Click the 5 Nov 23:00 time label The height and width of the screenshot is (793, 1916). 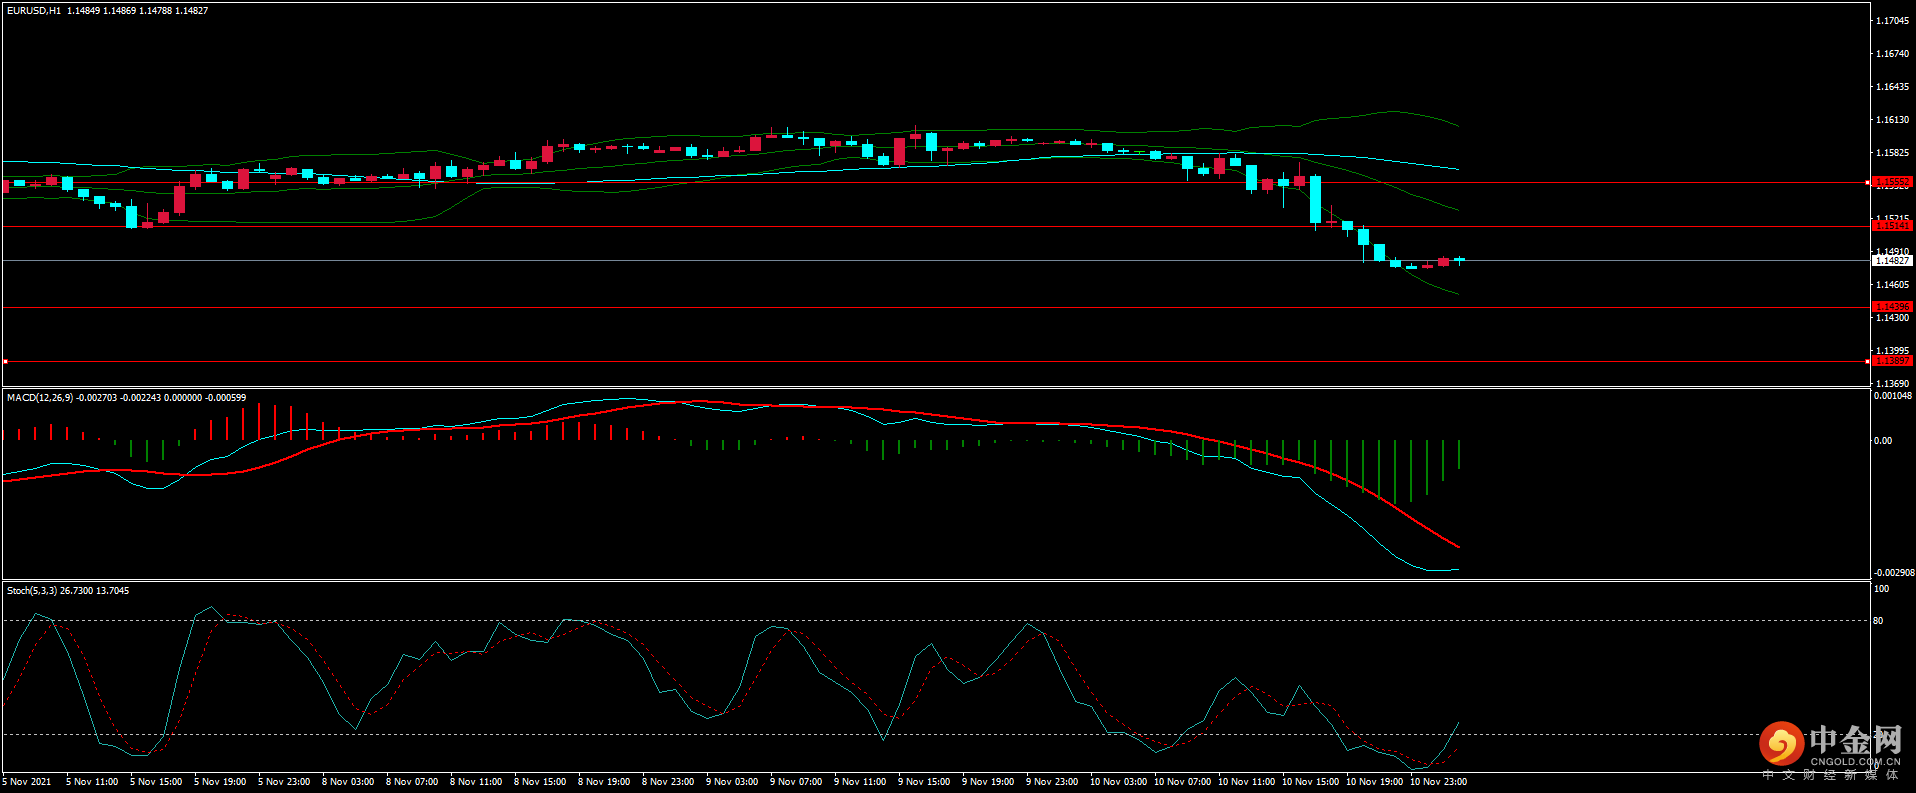coord(284,782)
